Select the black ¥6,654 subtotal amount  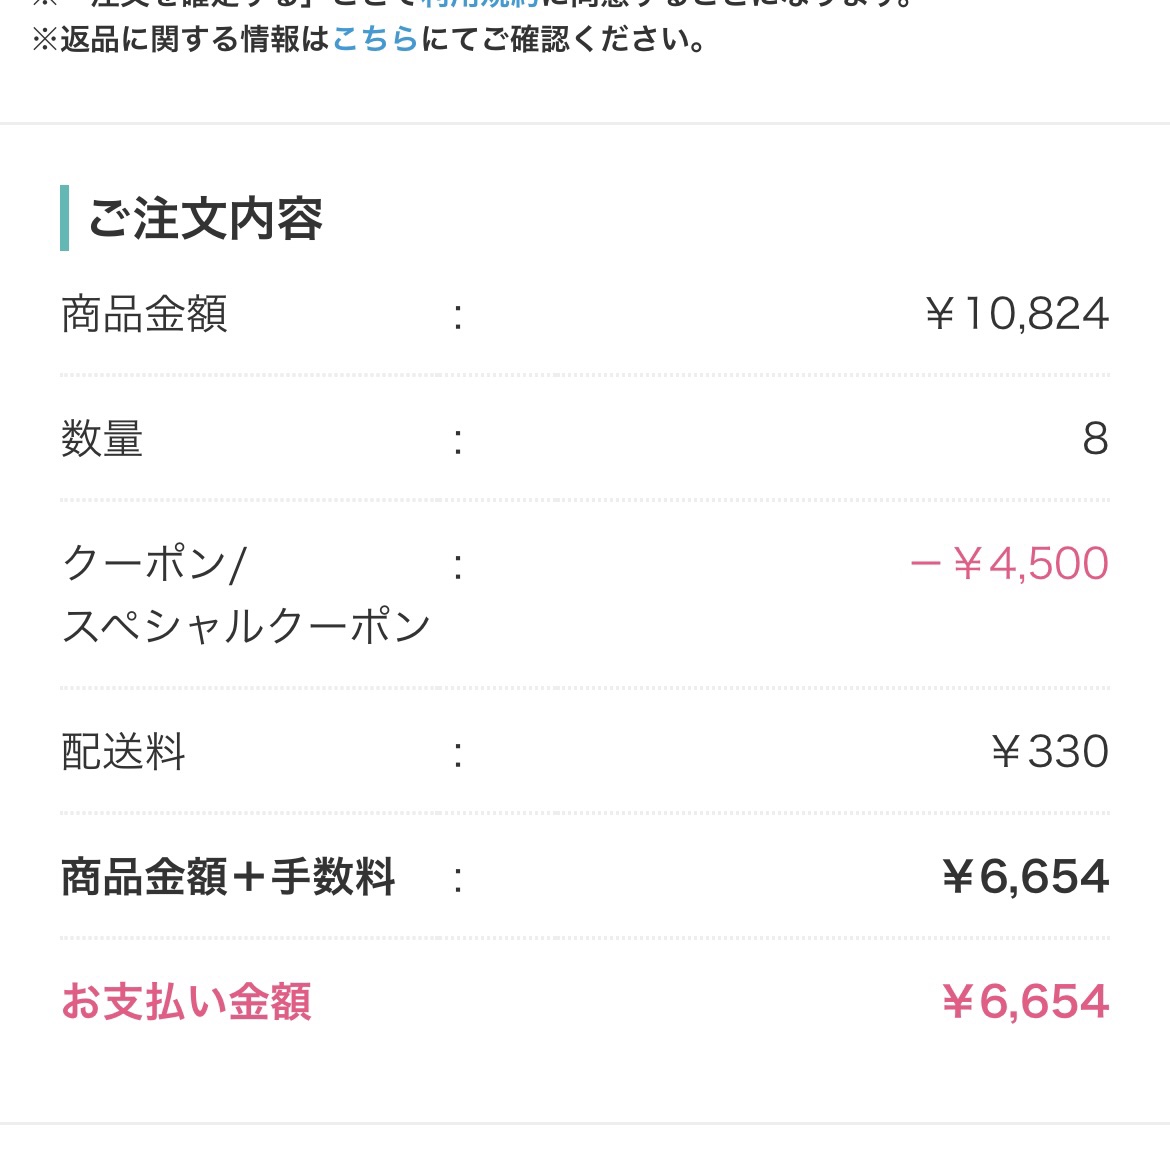coord(1025,877)
